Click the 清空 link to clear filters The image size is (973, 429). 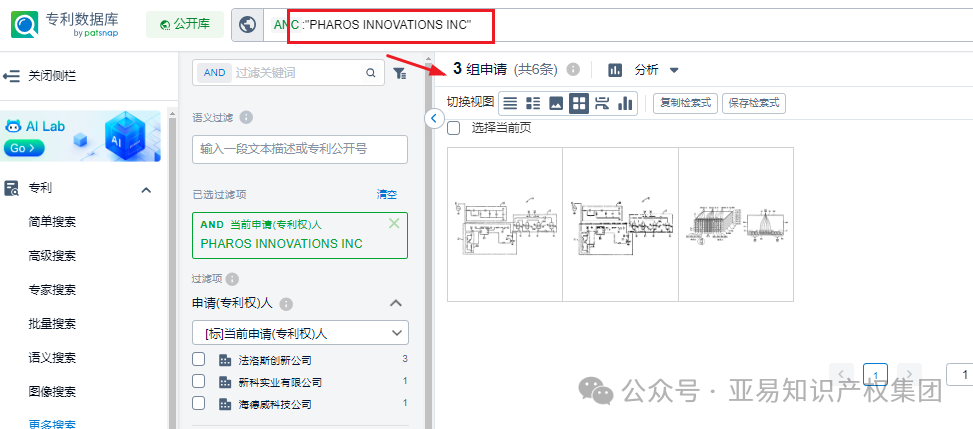tap(387, 195)
